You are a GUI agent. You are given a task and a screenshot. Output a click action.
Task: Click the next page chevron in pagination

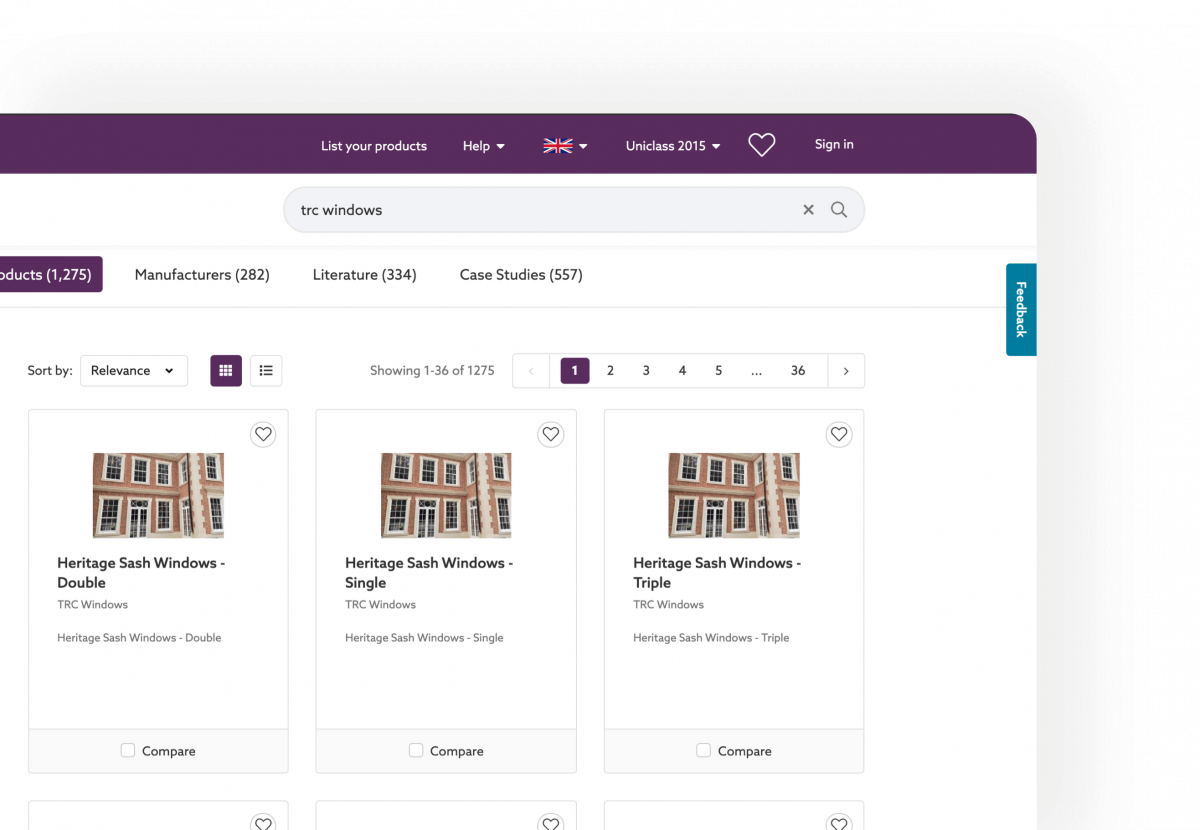pyautogui.click(x=846, y=370)
